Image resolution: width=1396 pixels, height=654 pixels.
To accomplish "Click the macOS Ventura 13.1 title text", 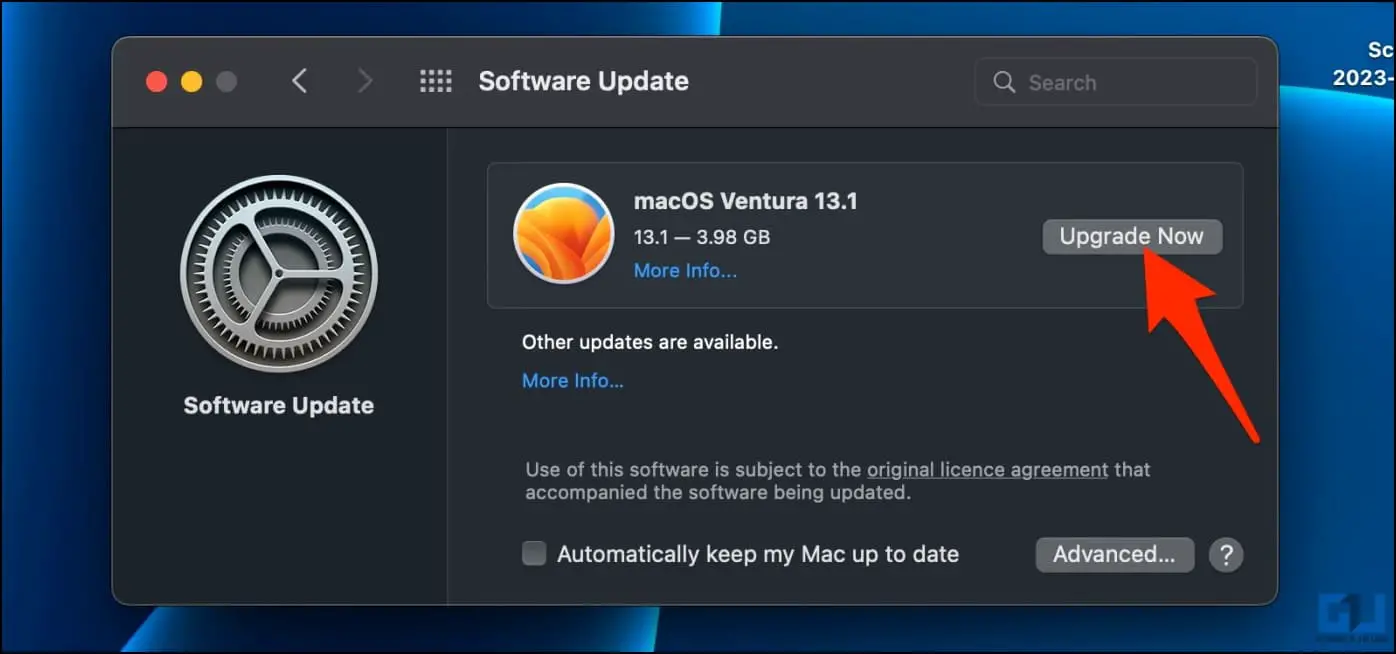I will (x=746, y=201).
